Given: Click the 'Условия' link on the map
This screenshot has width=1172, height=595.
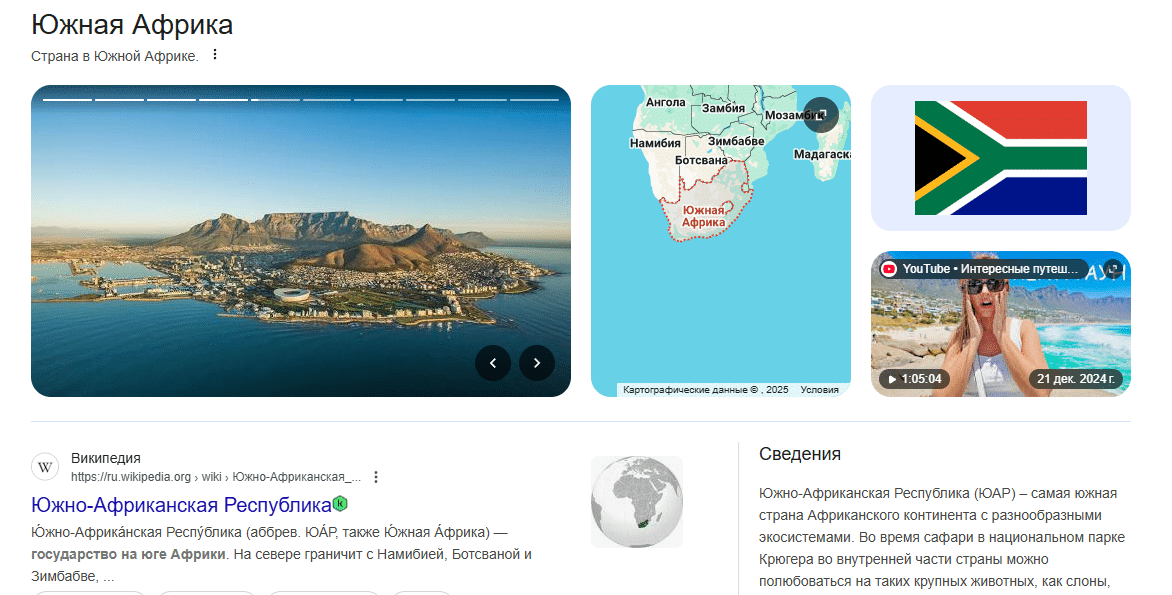Looking at the screenshot, I should [x=819, y=390].
